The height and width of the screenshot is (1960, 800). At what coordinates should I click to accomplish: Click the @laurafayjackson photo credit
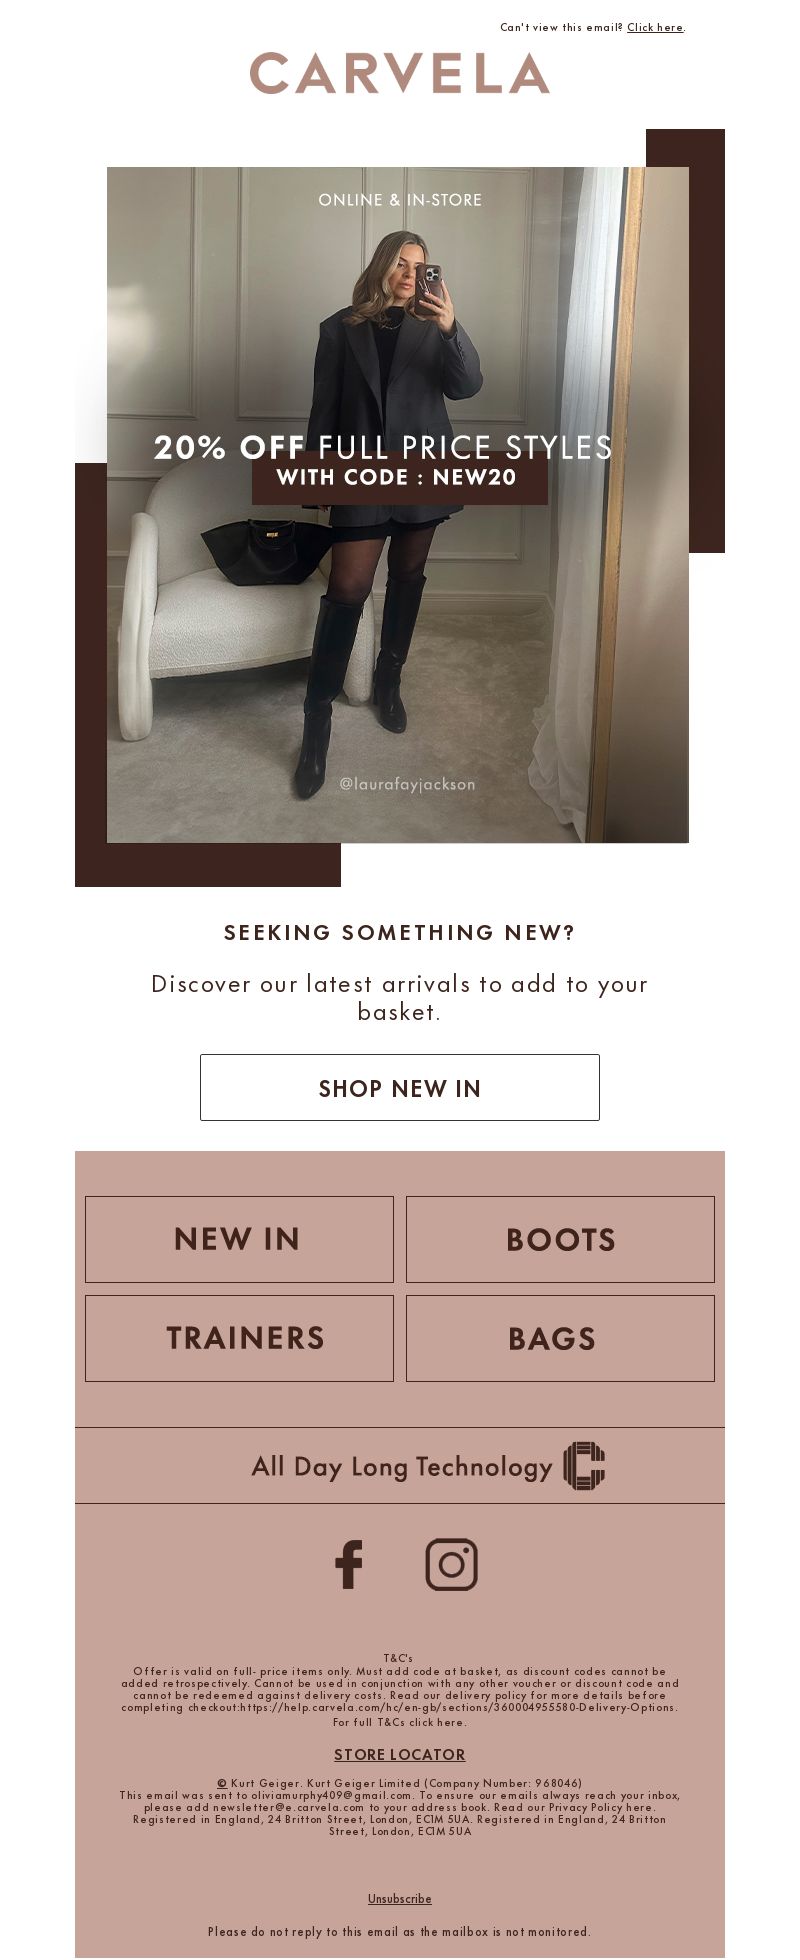408,784
